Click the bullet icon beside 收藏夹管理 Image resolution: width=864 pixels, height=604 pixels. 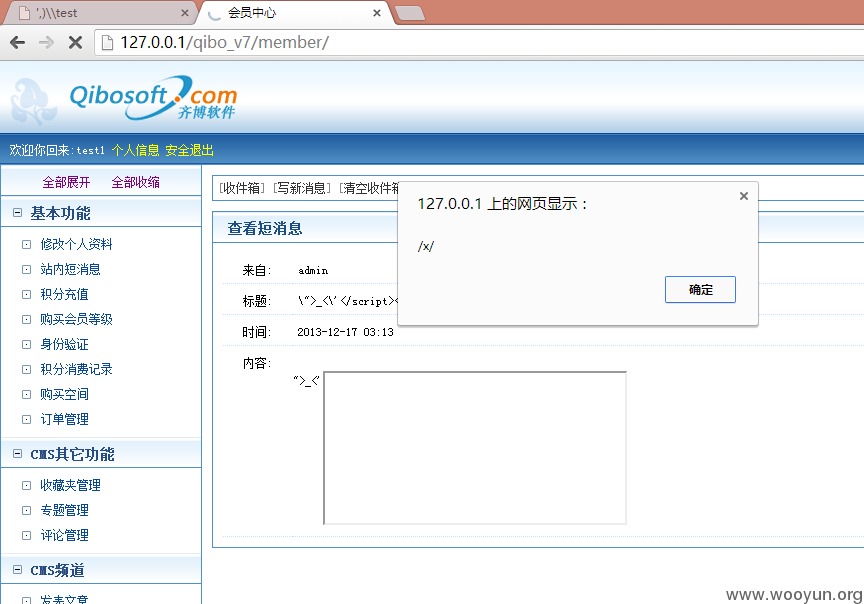(x=26, y=486)
